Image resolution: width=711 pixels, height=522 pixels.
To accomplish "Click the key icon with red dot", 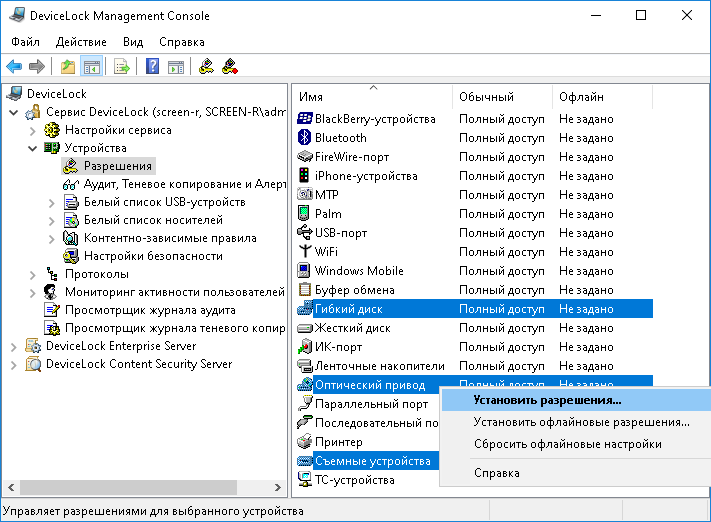I will click(230, 67).
